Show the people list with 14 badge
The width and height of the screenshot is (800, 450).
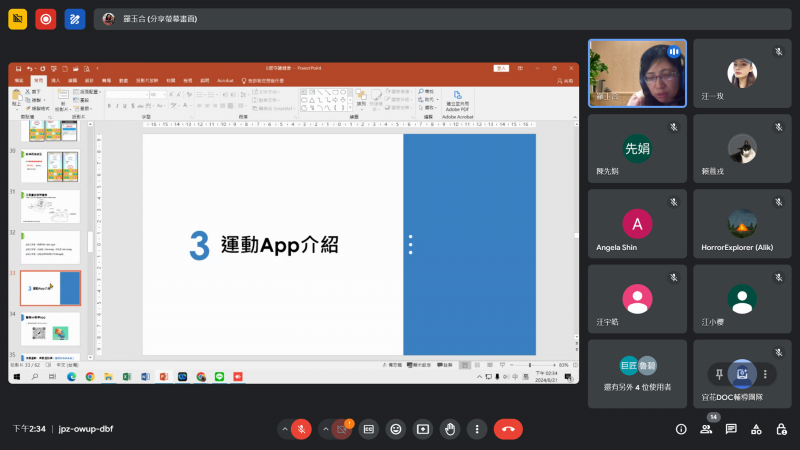(x=707, y=429)
